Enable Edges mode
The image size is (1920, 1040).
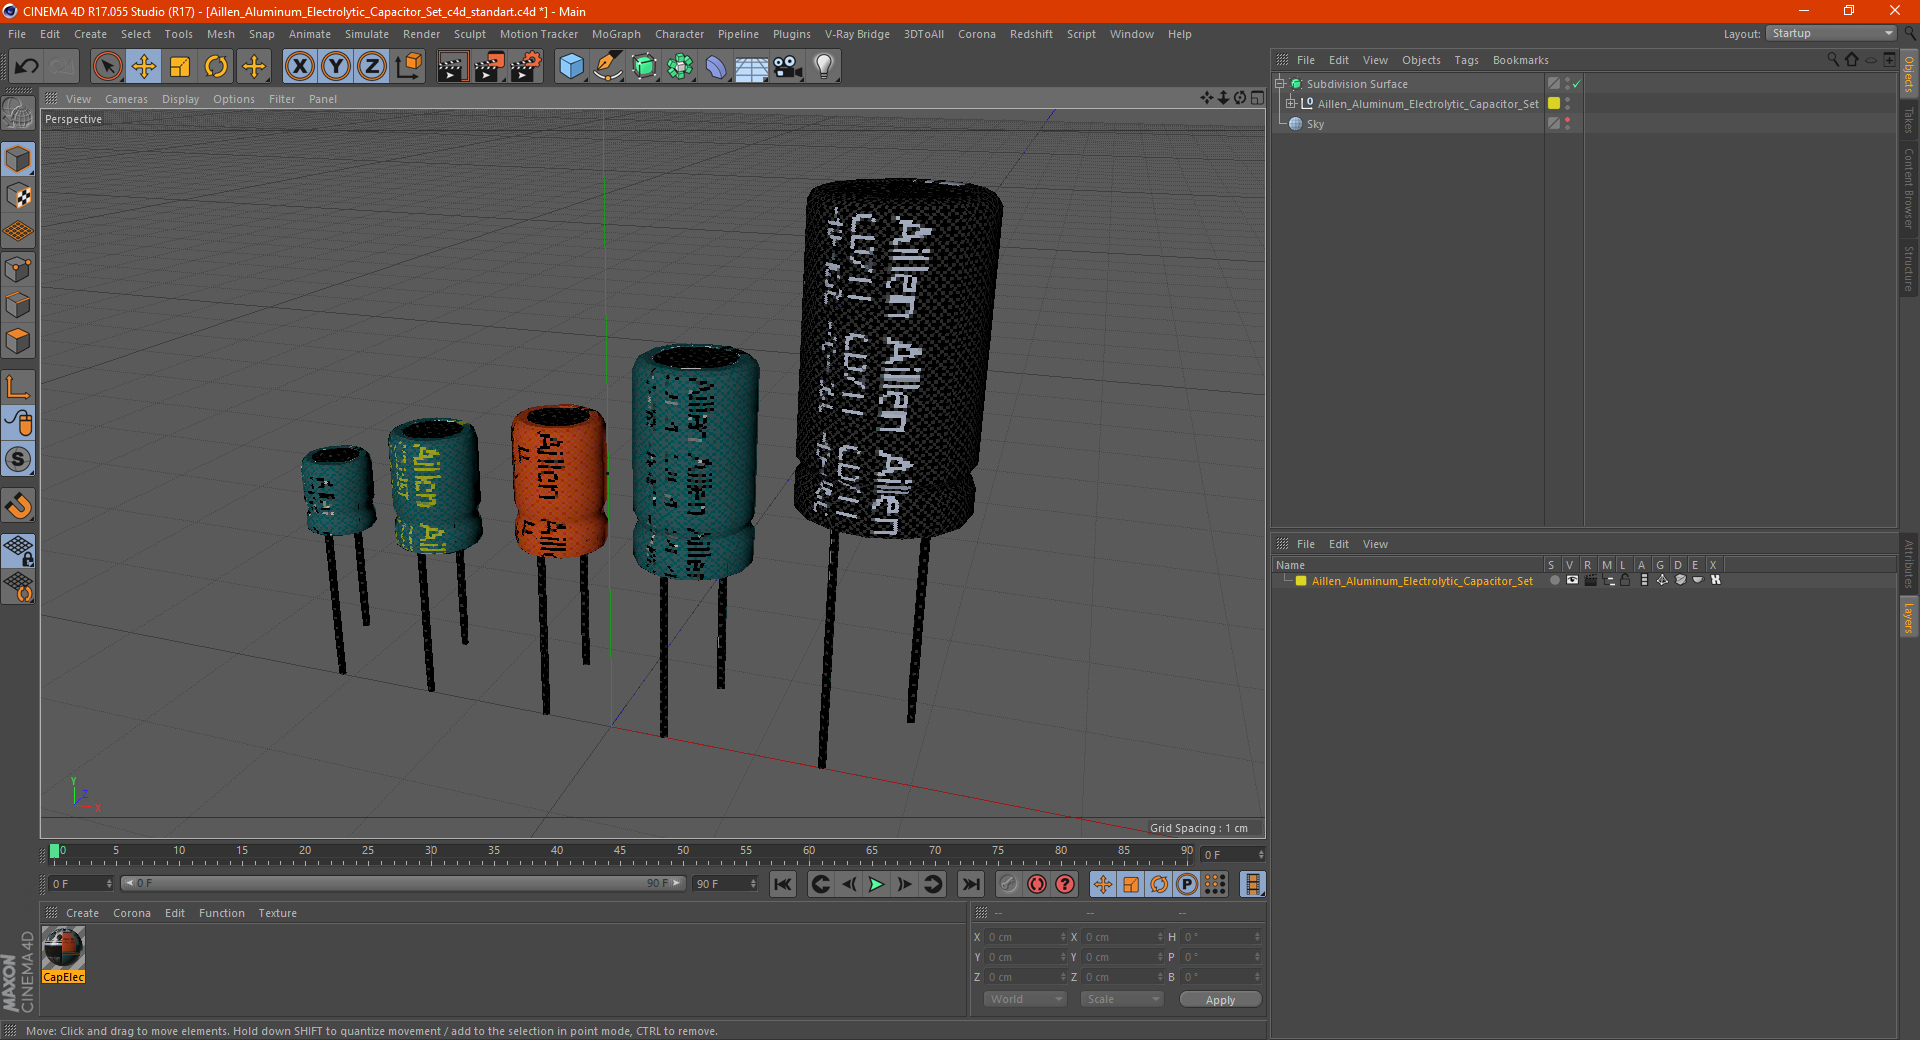pos(19,305)
